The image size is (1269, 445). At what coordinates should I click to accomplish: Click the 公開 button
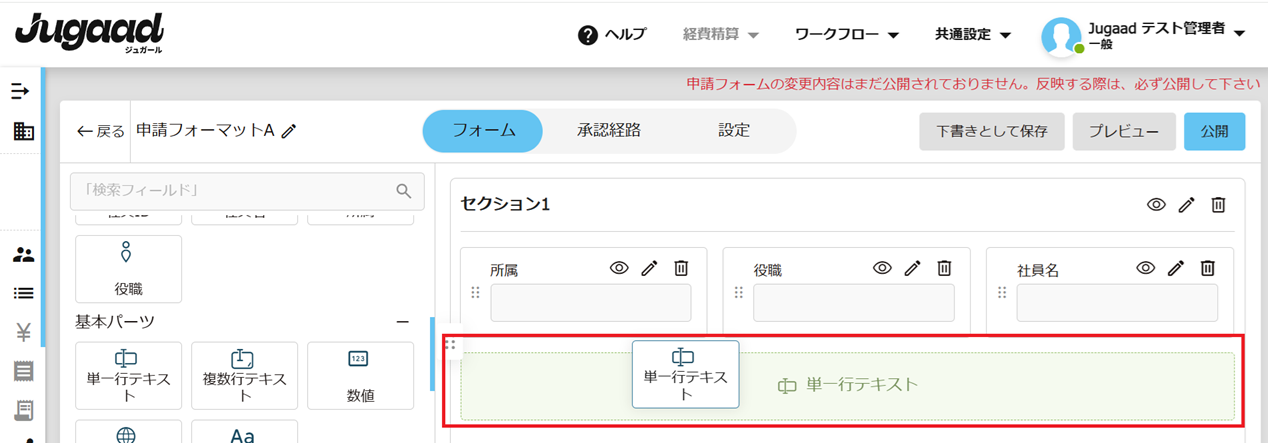click(1215, 131)
